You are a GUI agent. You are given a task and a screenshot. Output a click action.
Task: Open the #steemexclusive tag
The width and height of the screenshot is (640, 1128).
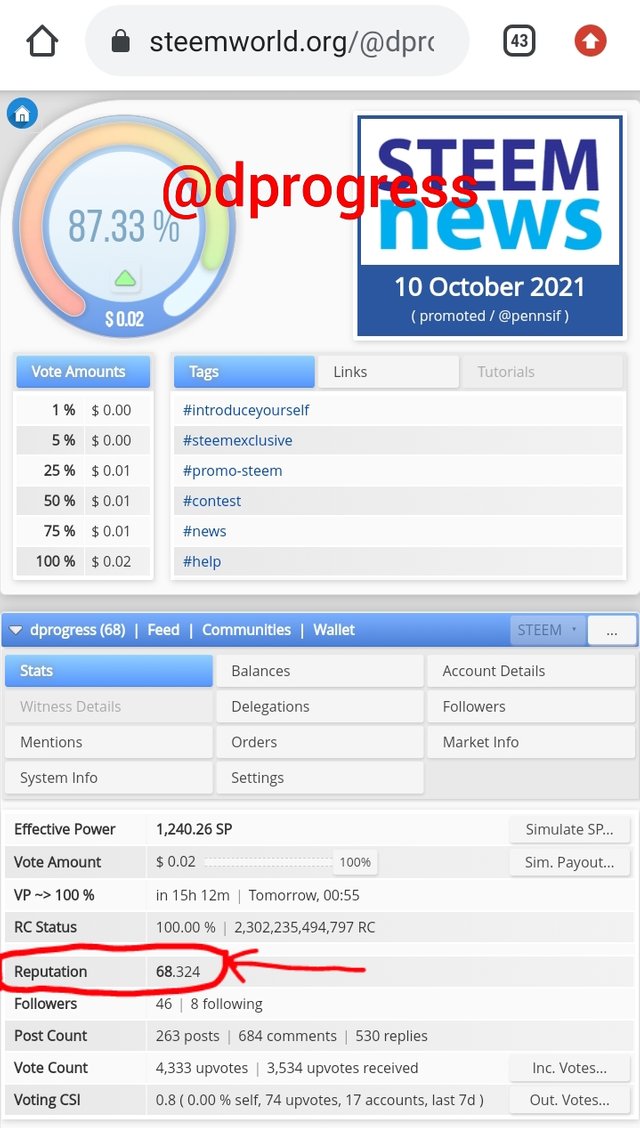[237, 440]
